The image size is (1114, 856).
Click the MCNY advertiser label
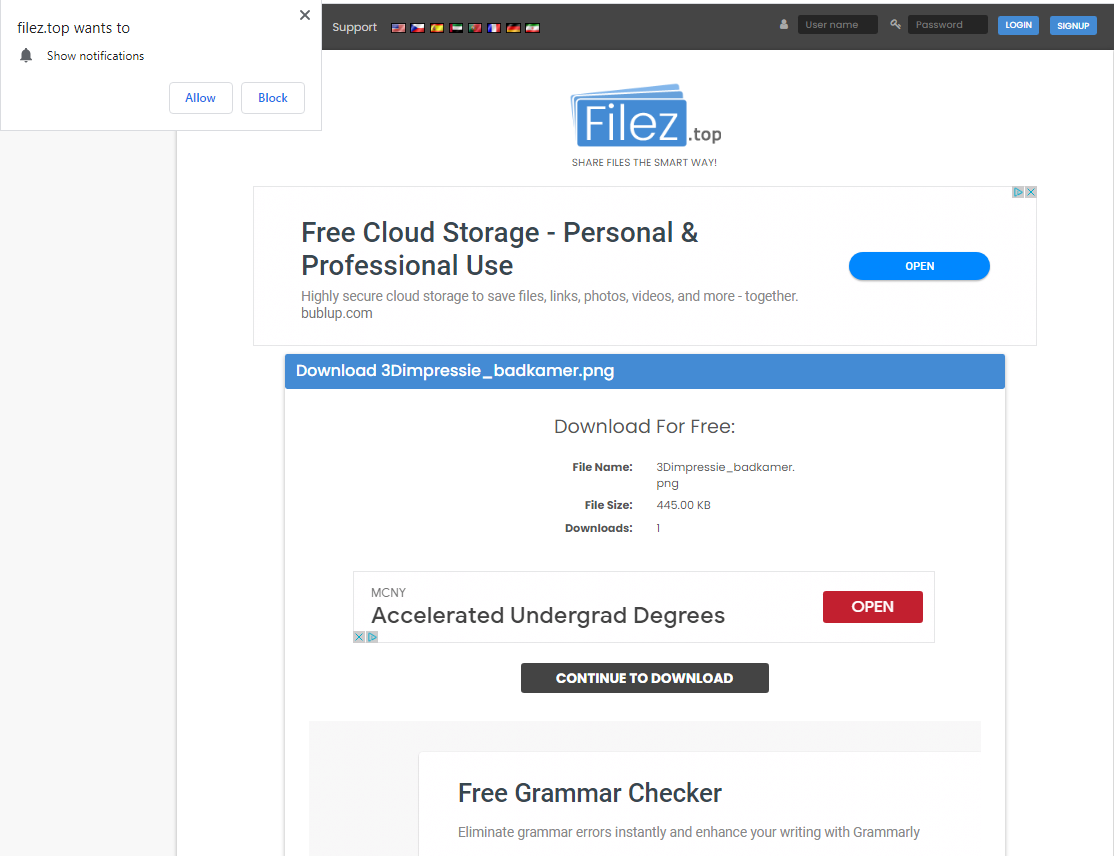click(x=388, y=592)
